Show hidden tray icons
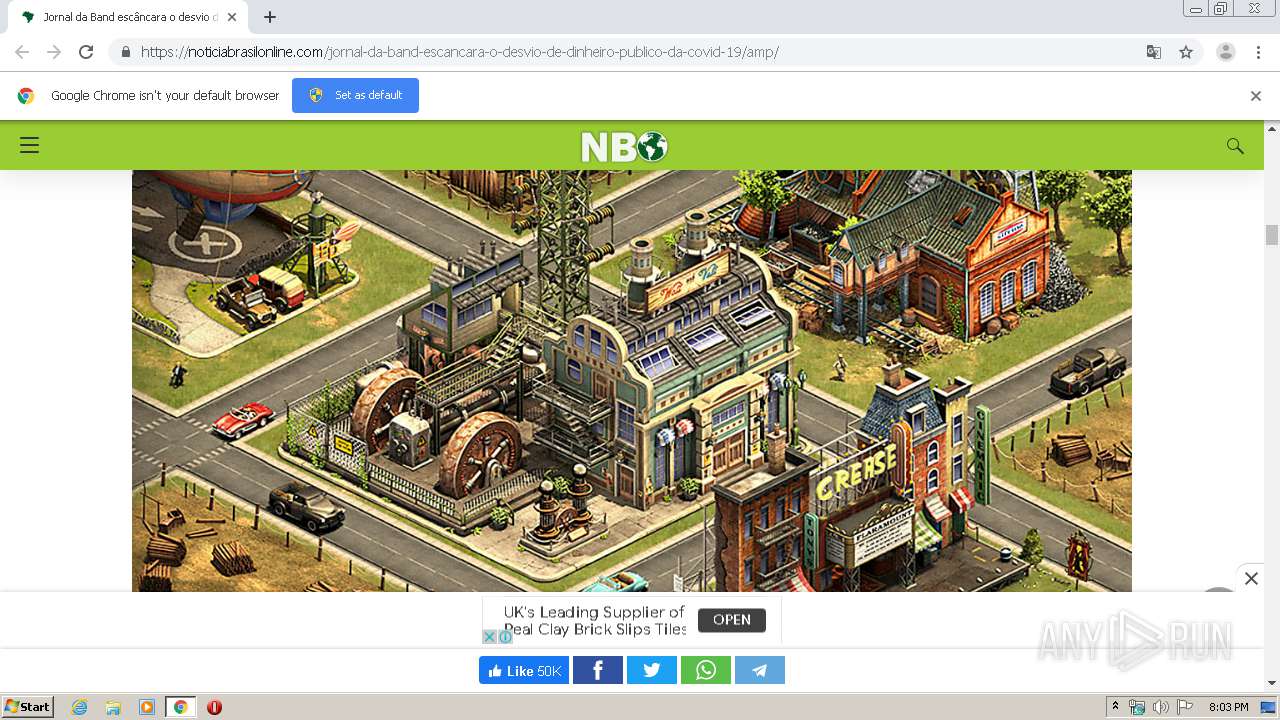 [1115, 706]
